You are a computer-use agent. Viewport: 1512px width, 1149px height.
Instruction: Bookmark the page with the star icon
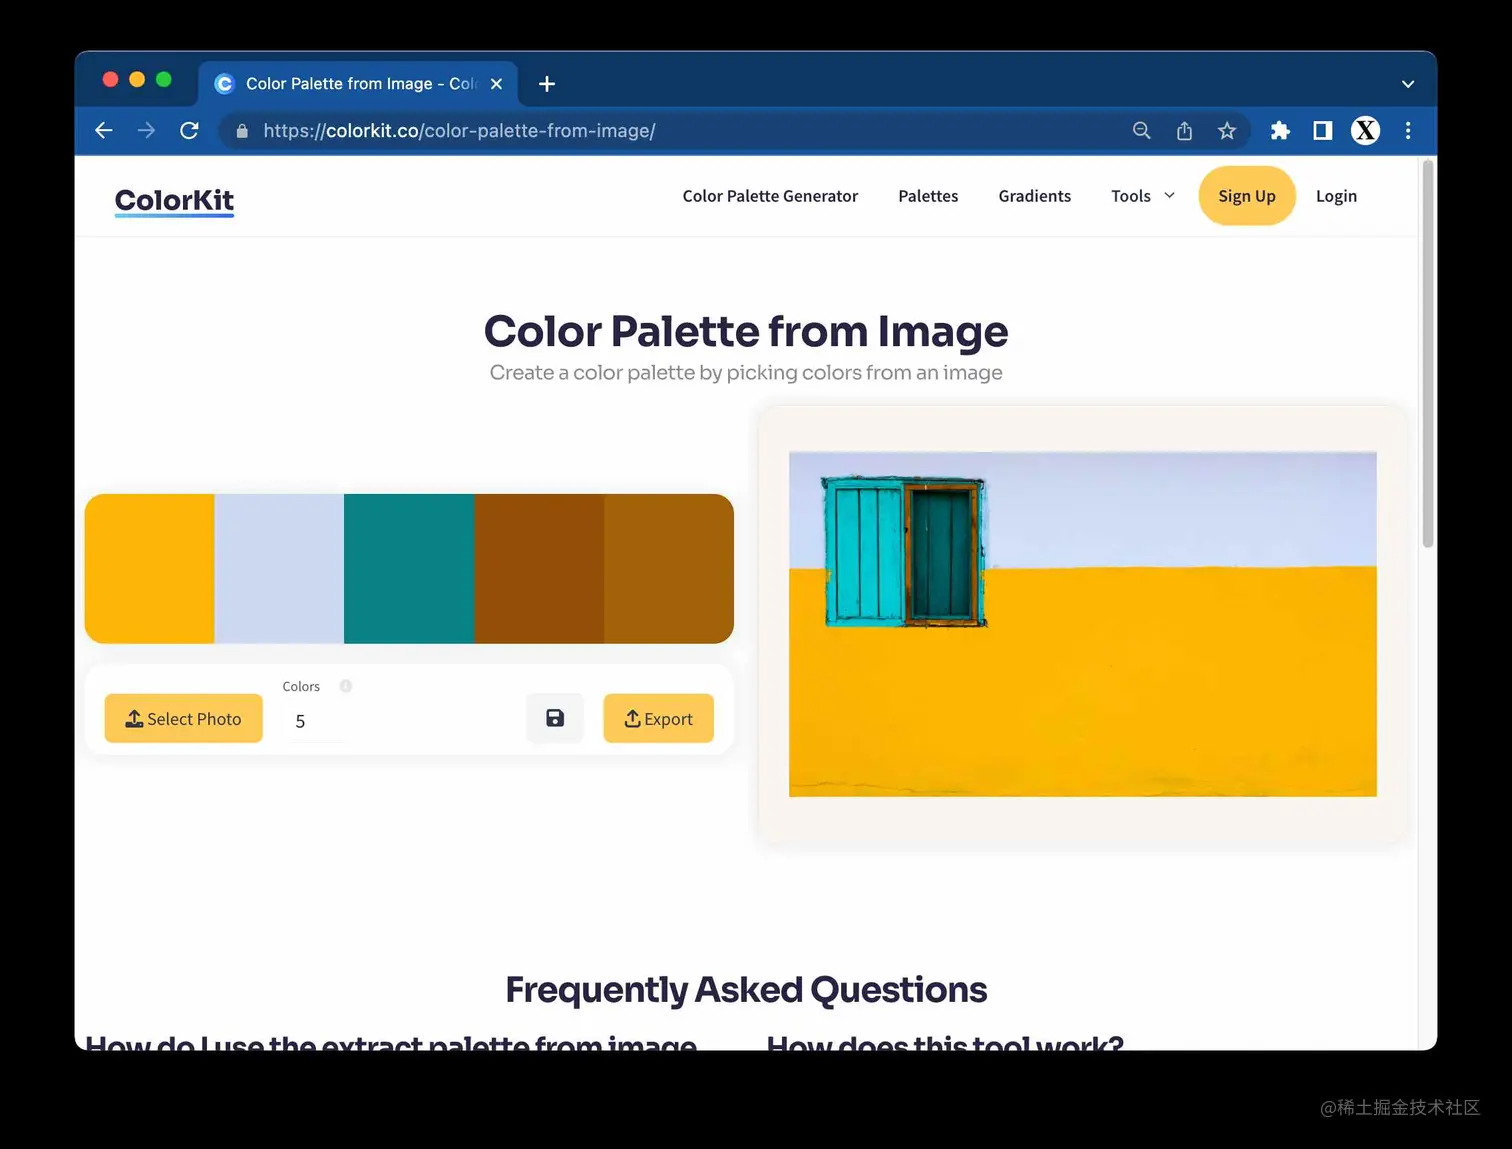click(1227, 130)
